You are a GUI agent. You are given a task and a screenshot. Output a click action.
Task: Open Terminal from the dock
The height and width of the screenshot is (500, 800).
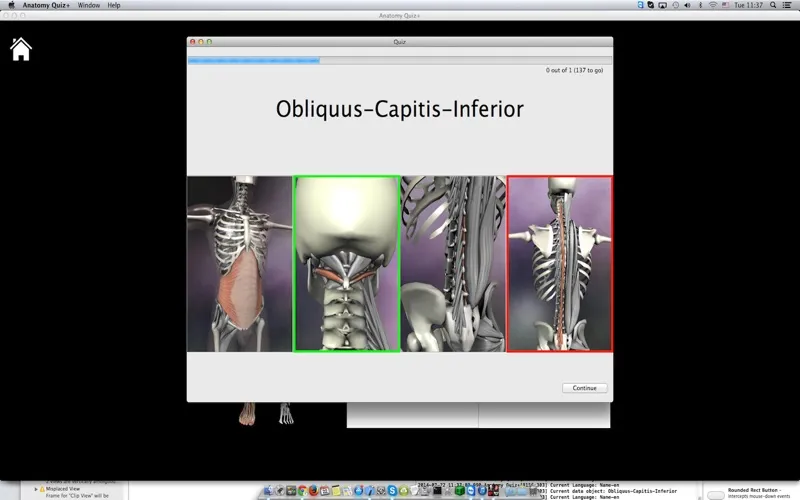pos(437,491)
